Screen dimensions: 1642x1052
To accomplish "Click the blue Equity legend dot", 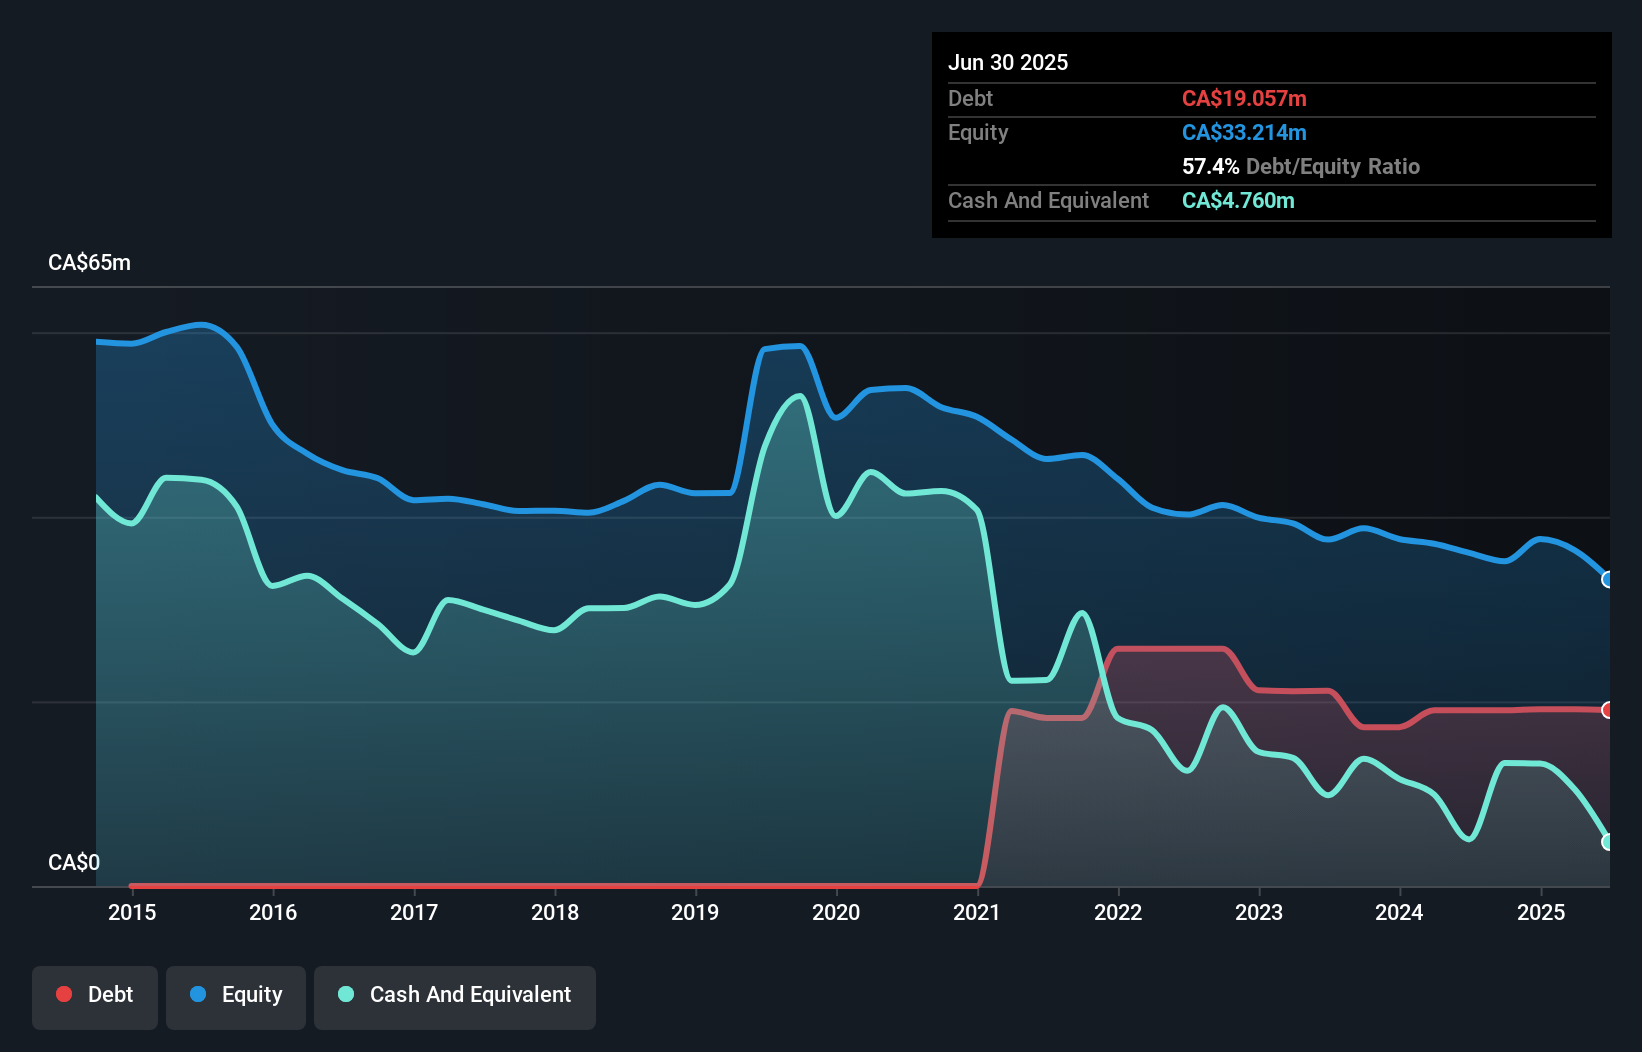I will coord(199,994).
